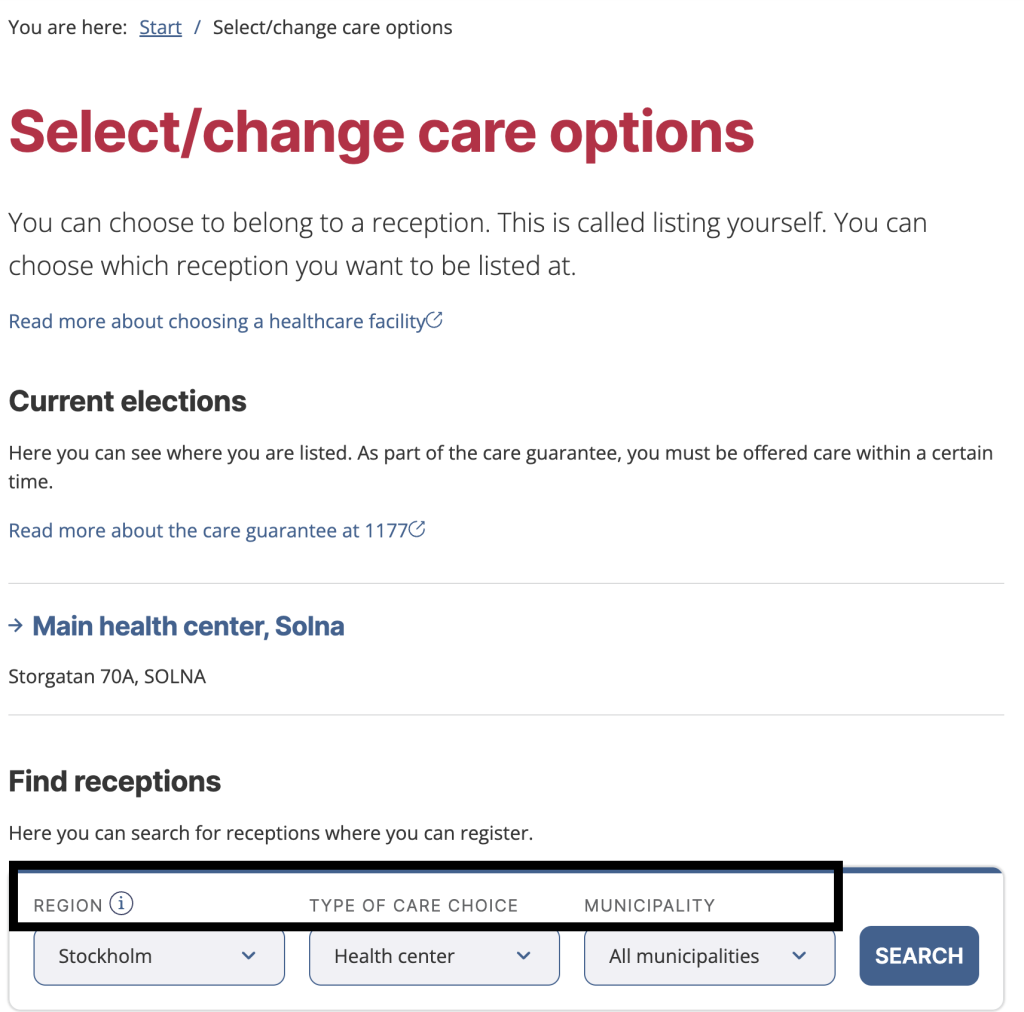Screen dimensions: 1024x1012
Task: Click external-link icon after healthcare facility link
Action: [435, 321]
